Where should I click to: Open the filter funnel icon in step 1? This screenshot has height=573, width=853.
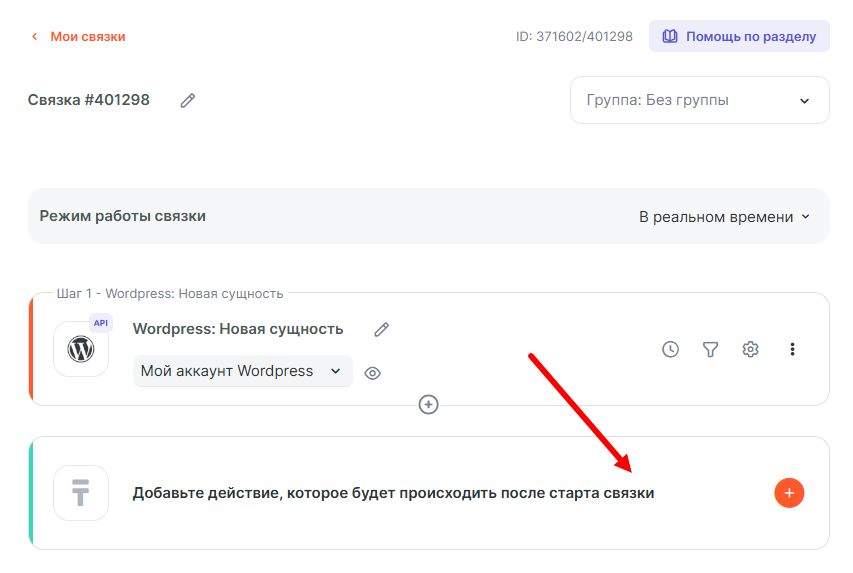click(x=710, y=349)
